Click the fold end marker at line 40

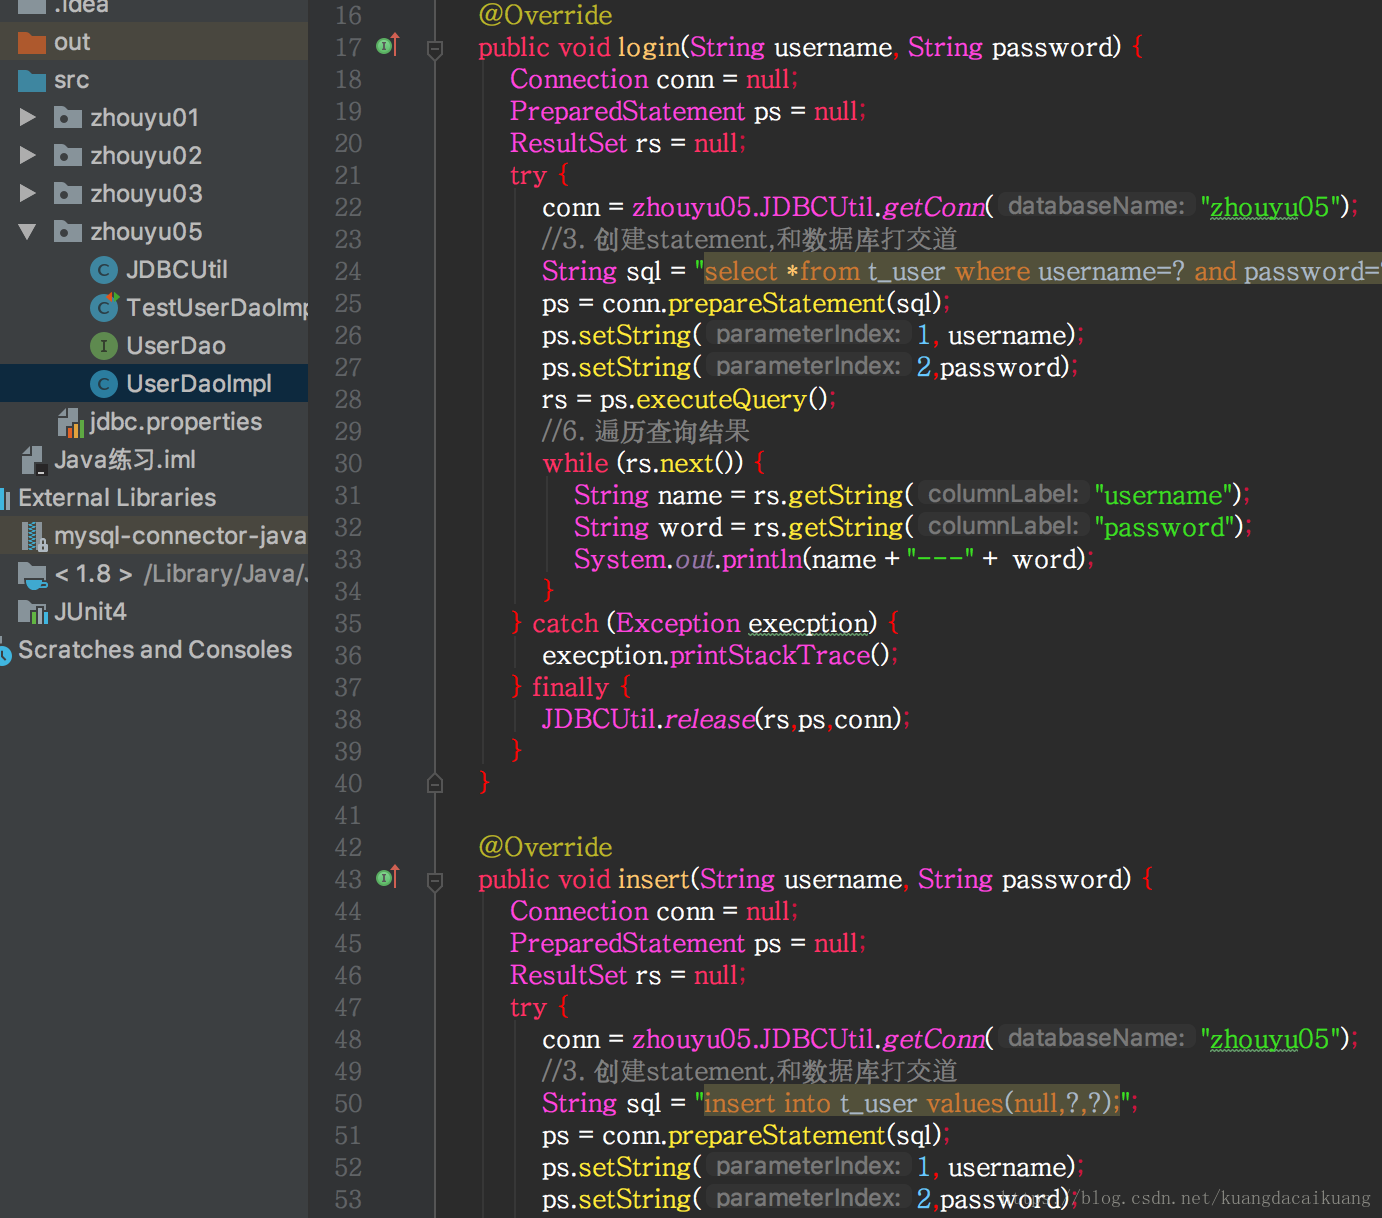pyautogui.click(x=435, y=783)
